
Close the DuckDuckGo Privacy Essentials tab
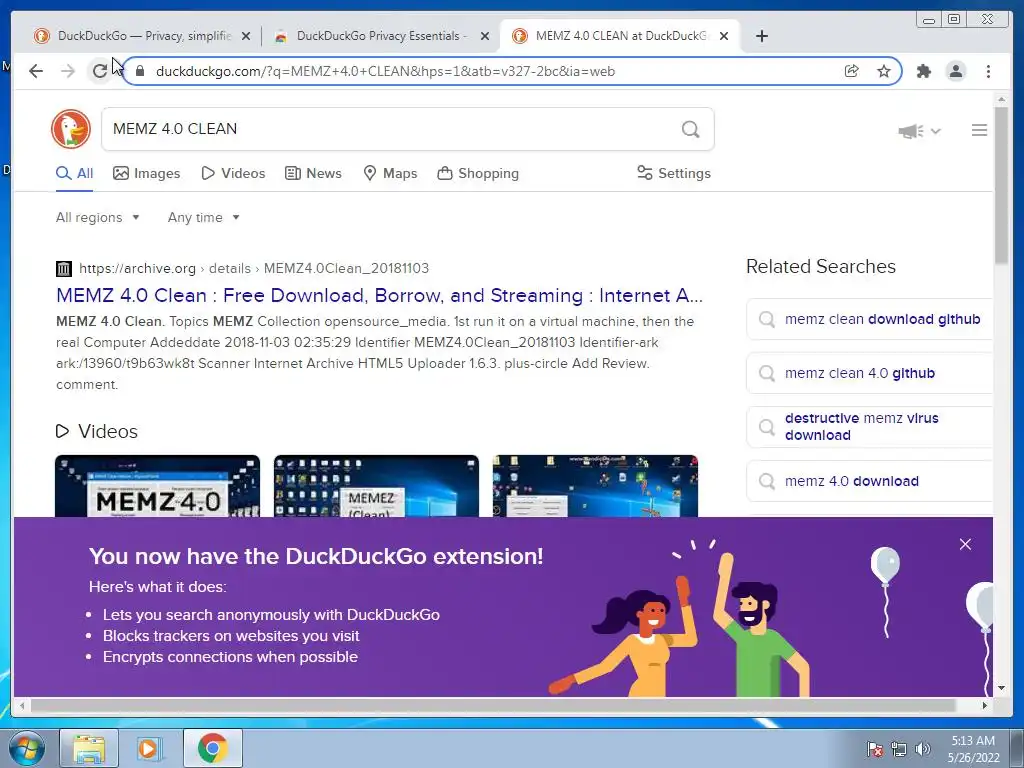tap(485, 36)
